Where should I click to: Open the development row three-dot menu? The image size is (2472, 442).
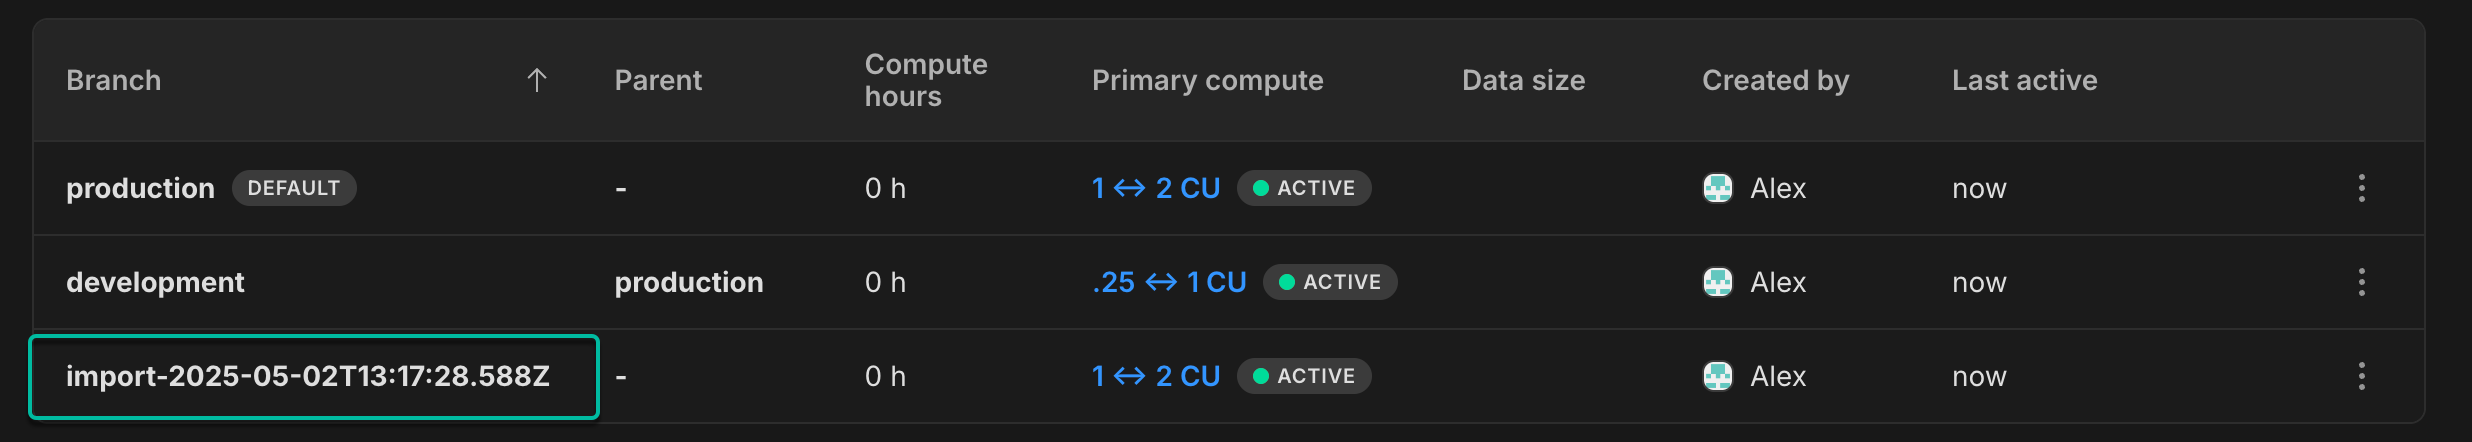(2361, 282)
